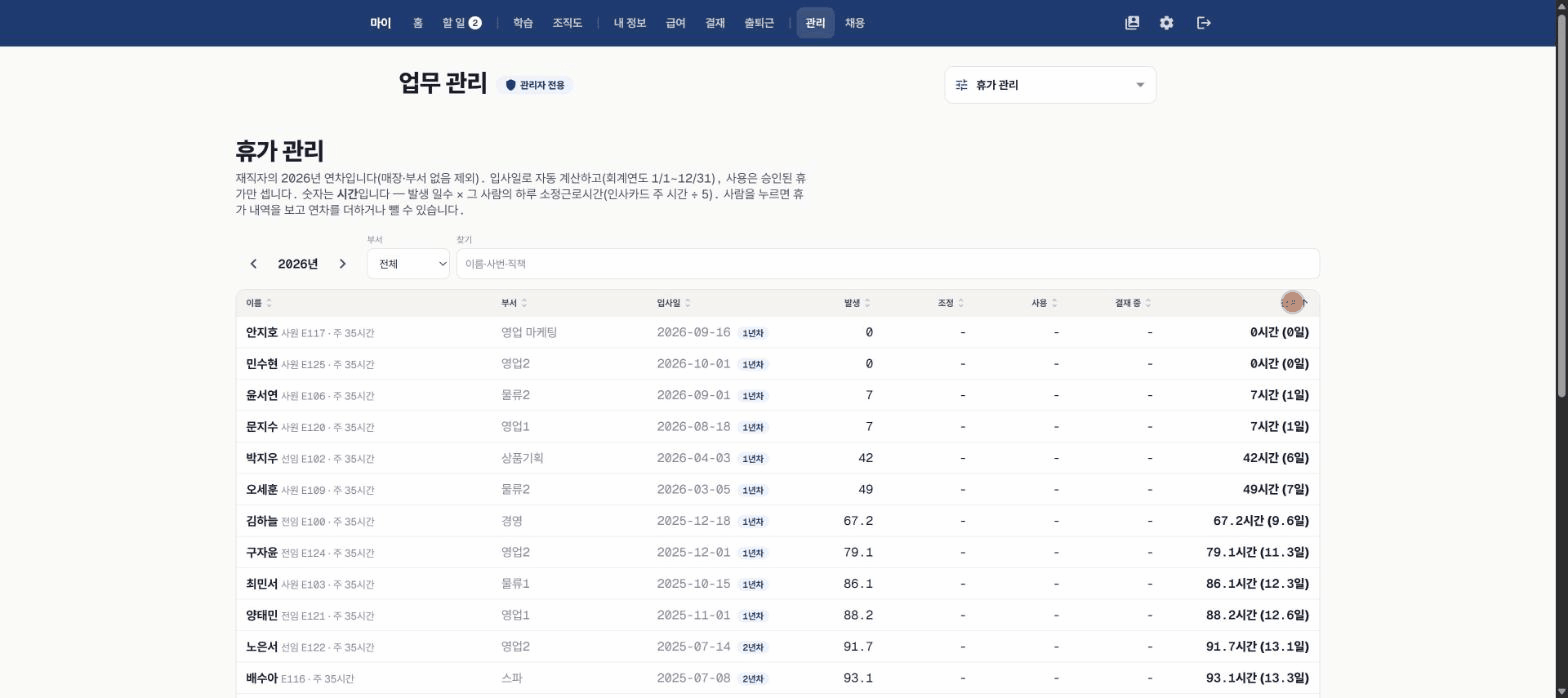Click the 2026-09-16 hire date cell
This screenshot has width=1568, height=698.
click(694, 333)
